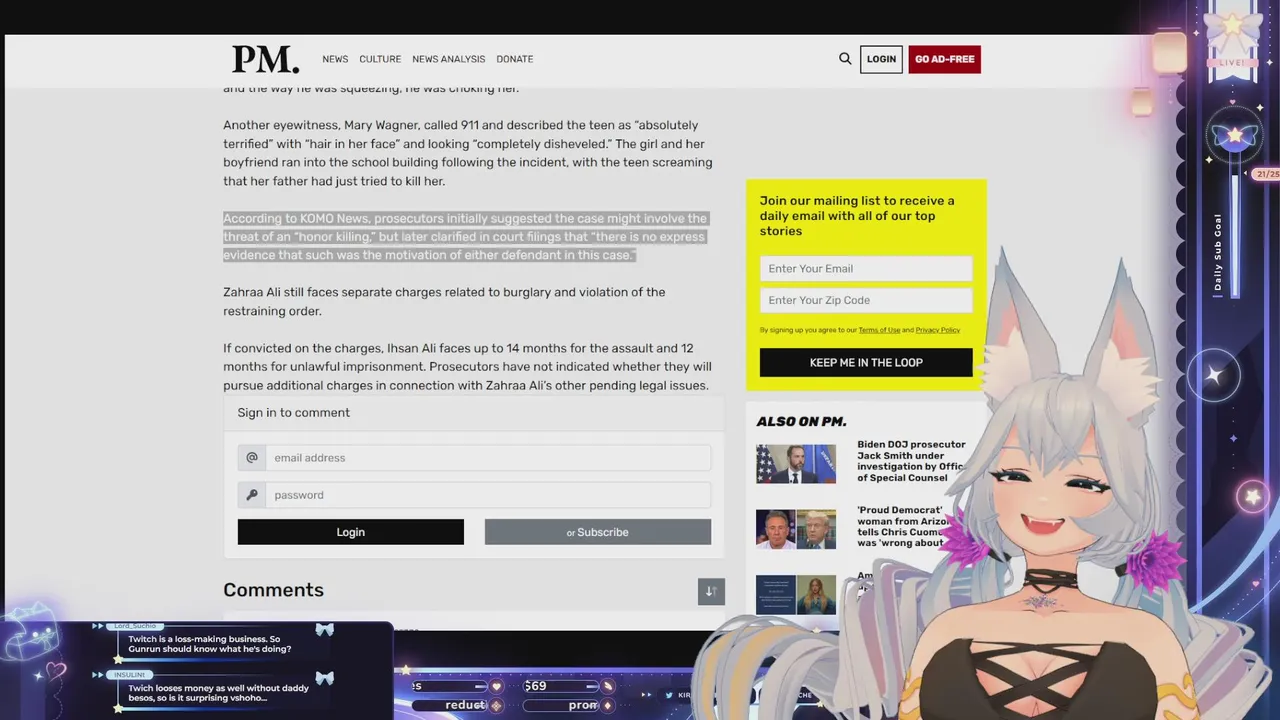The image size is (1280, 720).
Task: Open the Chris Cuomo article thumbnail
Action: tap(796, 529)
